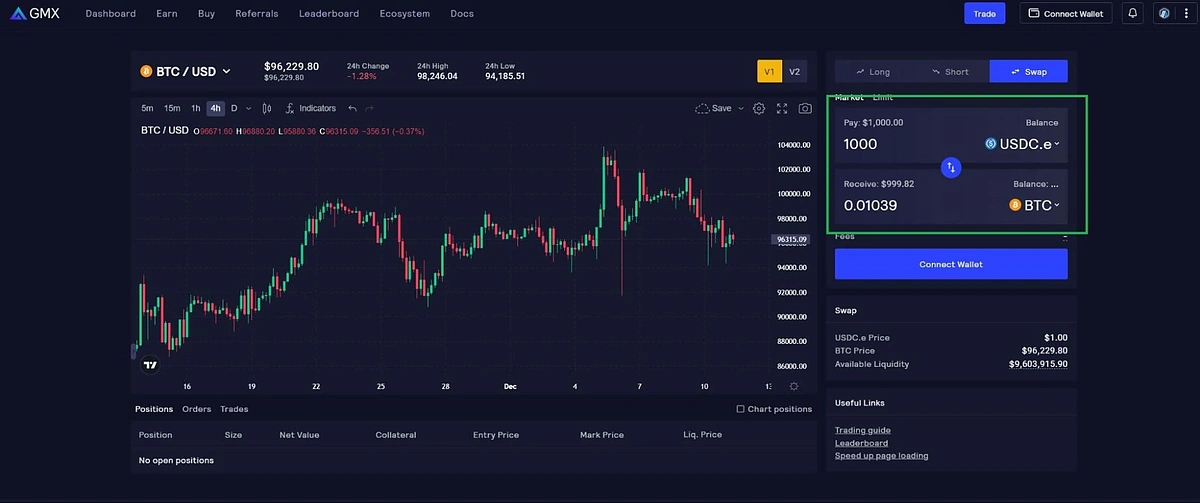Image resolution: width=1200 pixels, height=503 pixels.
Task: Select the Long tab
Action: pos(873,72)
